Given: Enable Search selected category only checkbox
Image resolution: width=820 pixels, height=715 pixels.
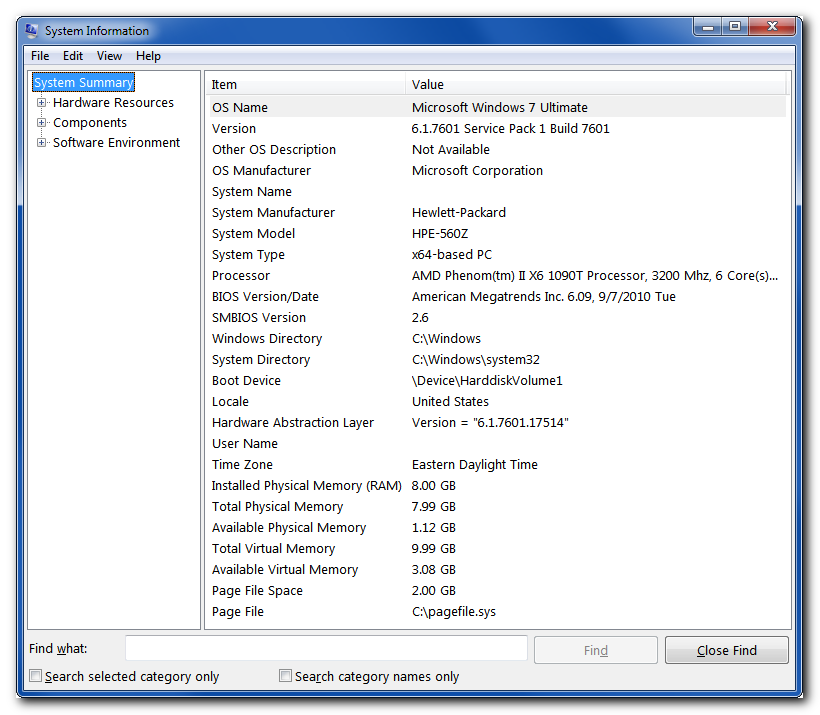Looking at the screenshot, I should 36,676.
